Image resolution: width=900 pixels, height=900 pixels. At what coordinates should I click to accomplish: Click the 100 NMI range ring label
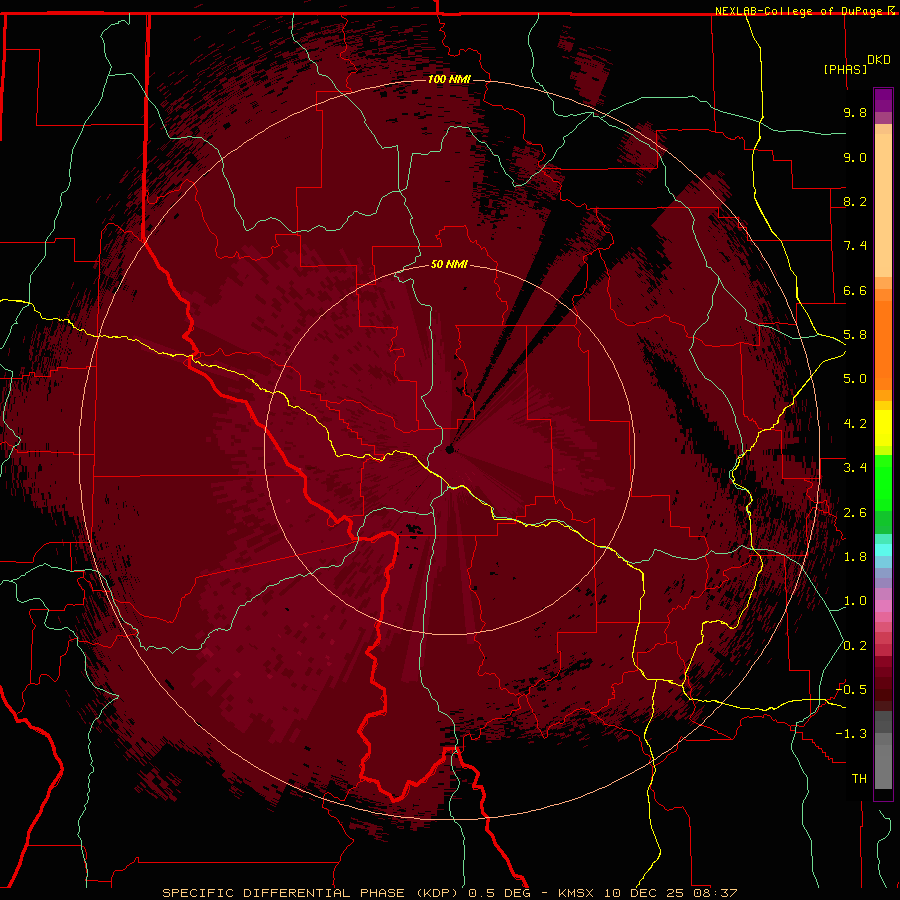[x=449, y=79]
